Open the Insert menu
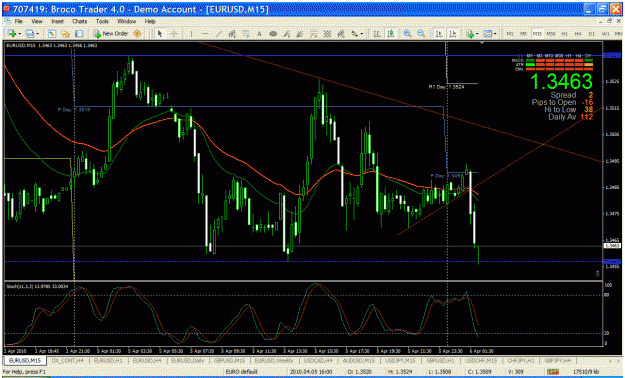This screenshot has width=625, height=378. pyautogui.click(x=57, y=21)
